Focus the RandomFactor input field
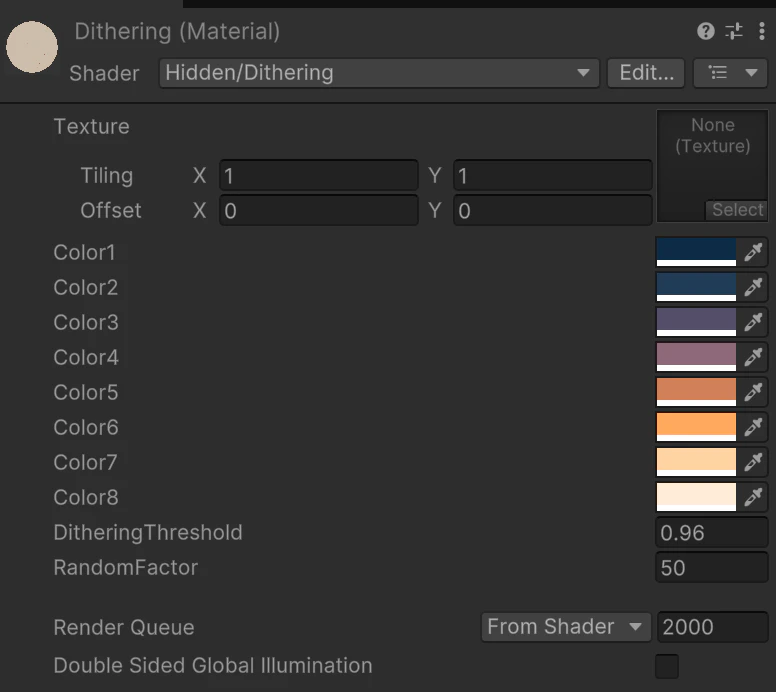 click(711, 568)
